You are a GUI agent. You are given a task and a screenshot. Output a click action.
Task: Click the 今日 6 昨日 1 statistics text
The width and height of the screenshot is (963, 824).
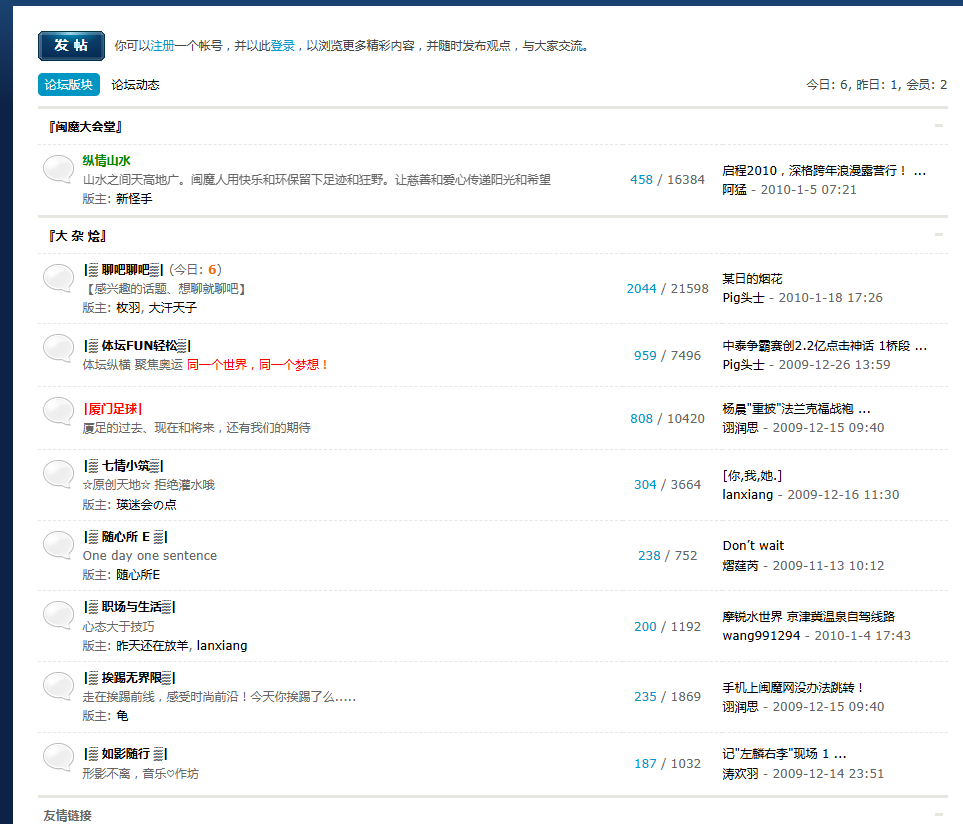(876, 85)
